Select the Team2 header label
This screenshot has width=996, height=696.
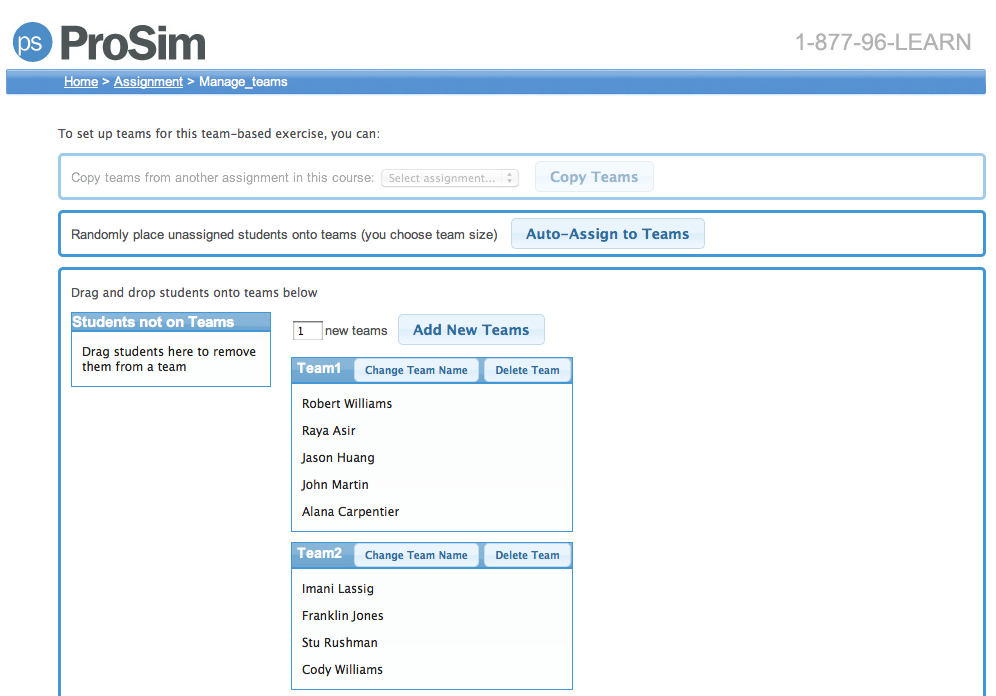pyautogui.click(x=320, y=553)
